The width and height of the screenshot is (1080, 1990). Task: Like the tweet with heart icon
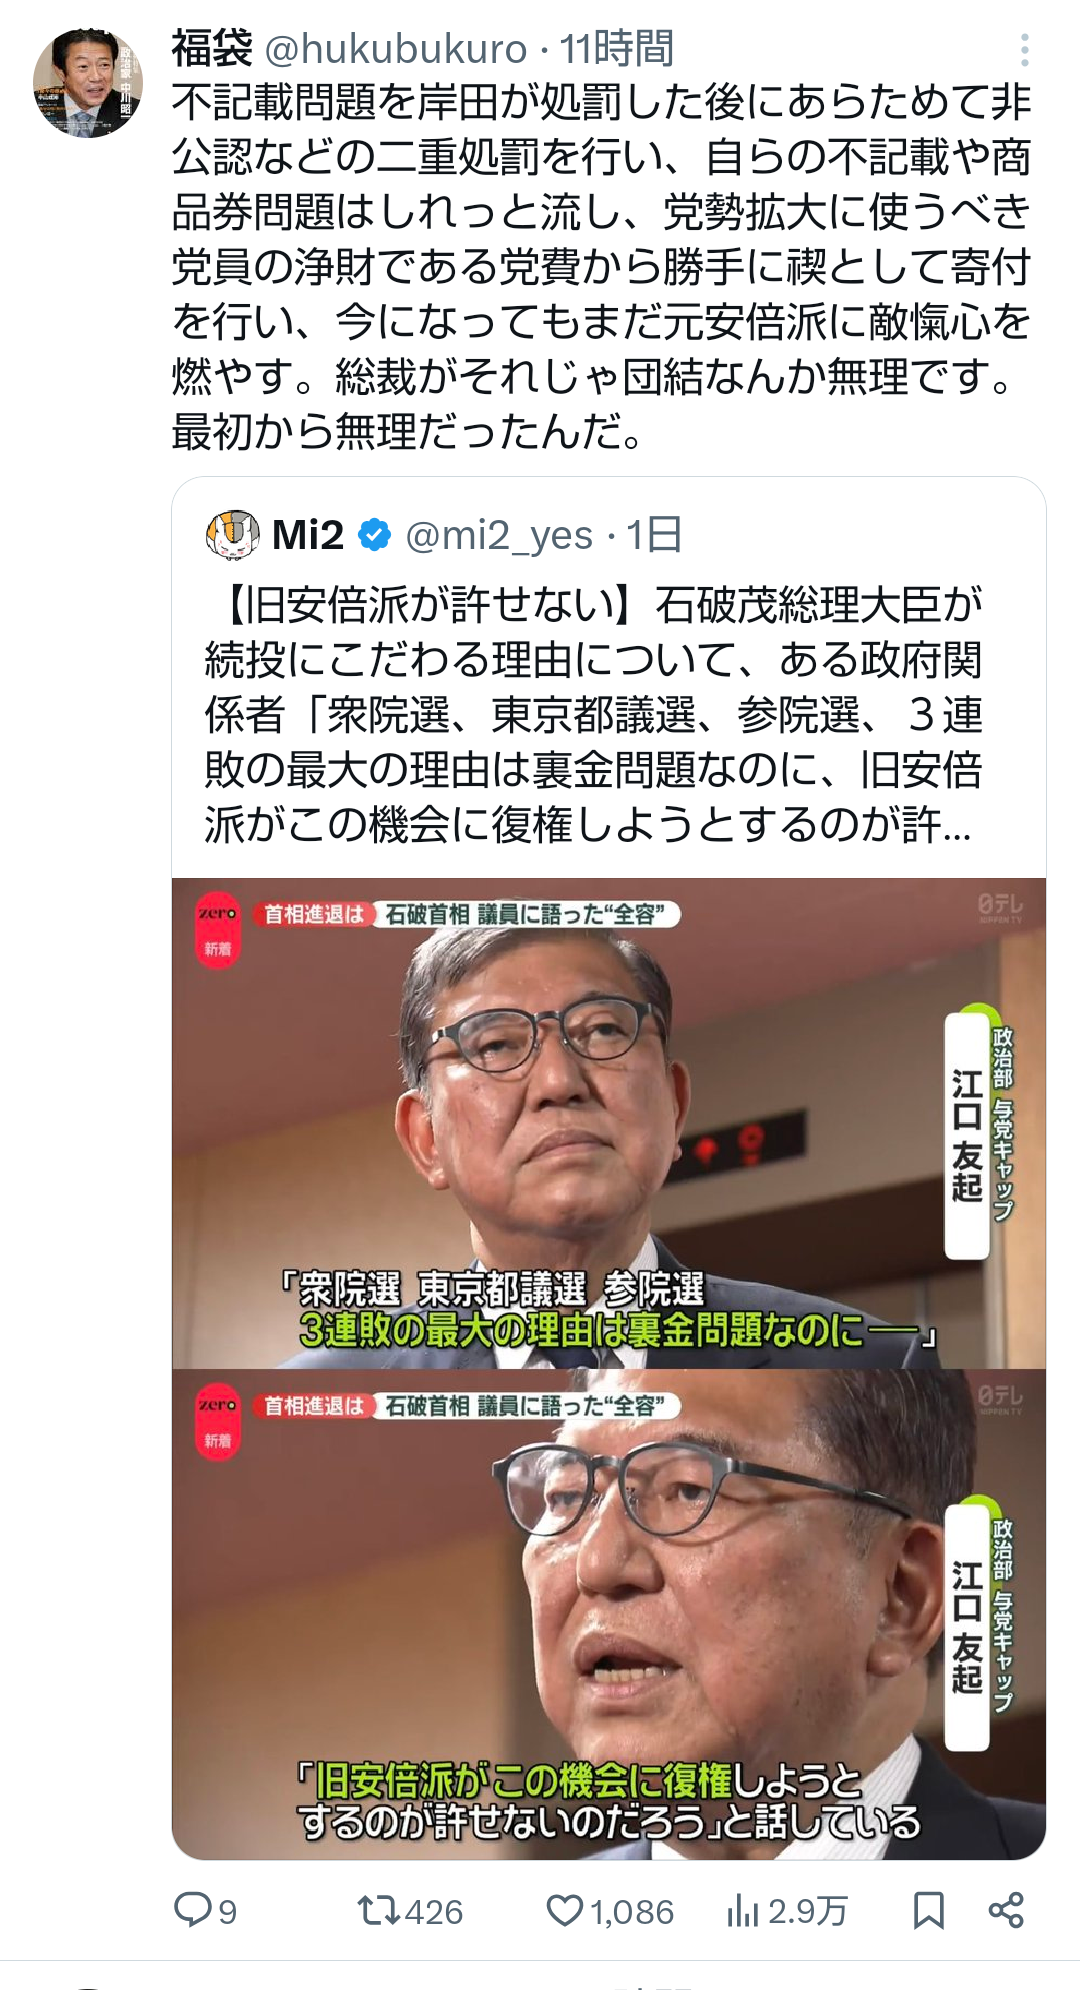coord(565,1911)
